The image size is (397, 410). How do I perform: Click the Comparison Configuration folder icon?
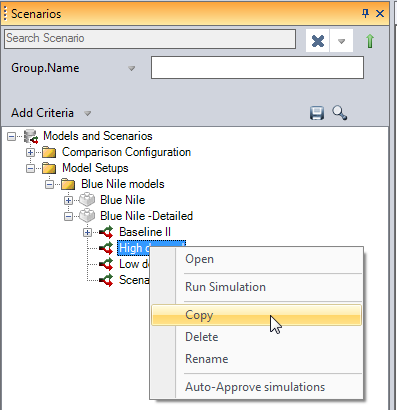[49, 152]
